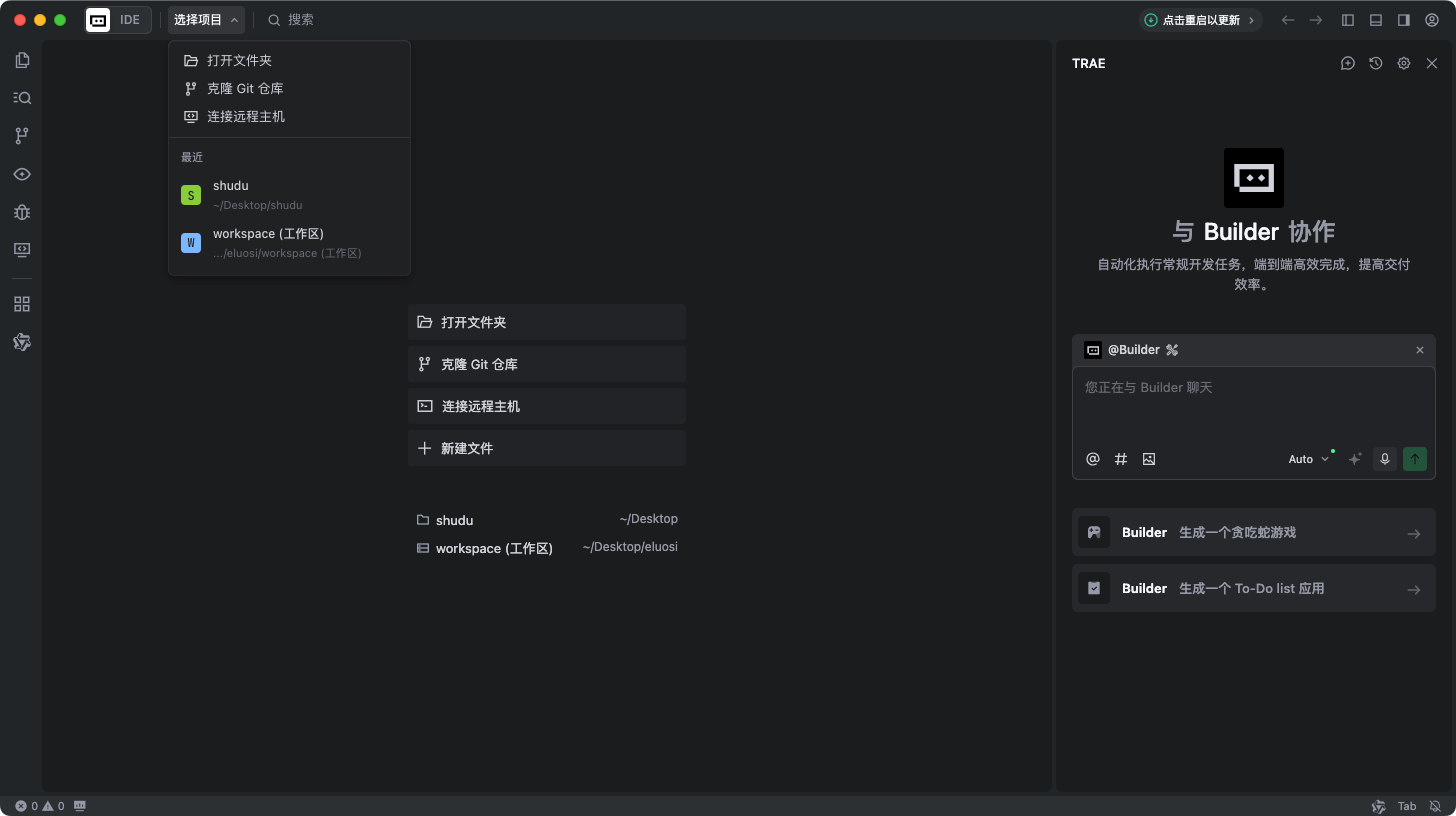Click the AI icon at sidebar bottom

22,342
